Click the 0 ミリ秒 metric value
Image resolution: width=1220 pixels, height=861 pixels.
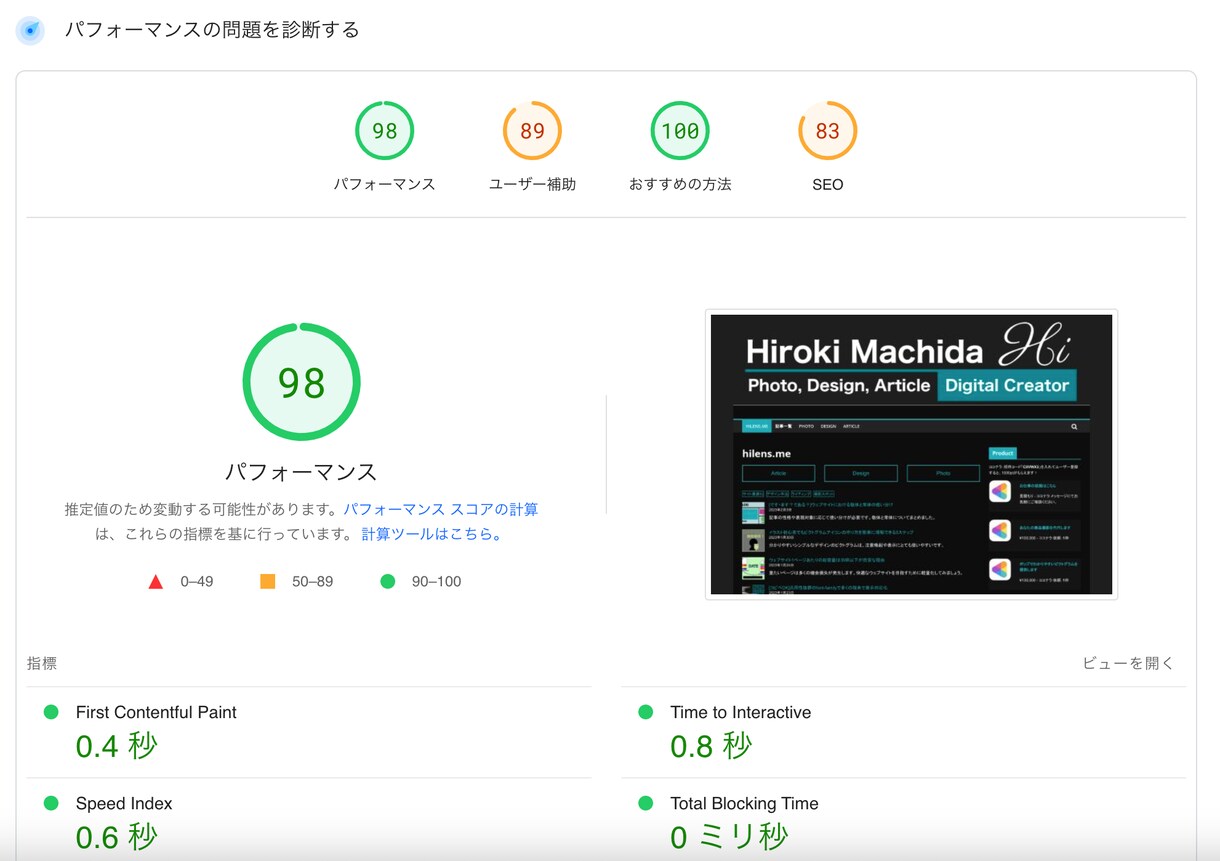pos(729,837)
